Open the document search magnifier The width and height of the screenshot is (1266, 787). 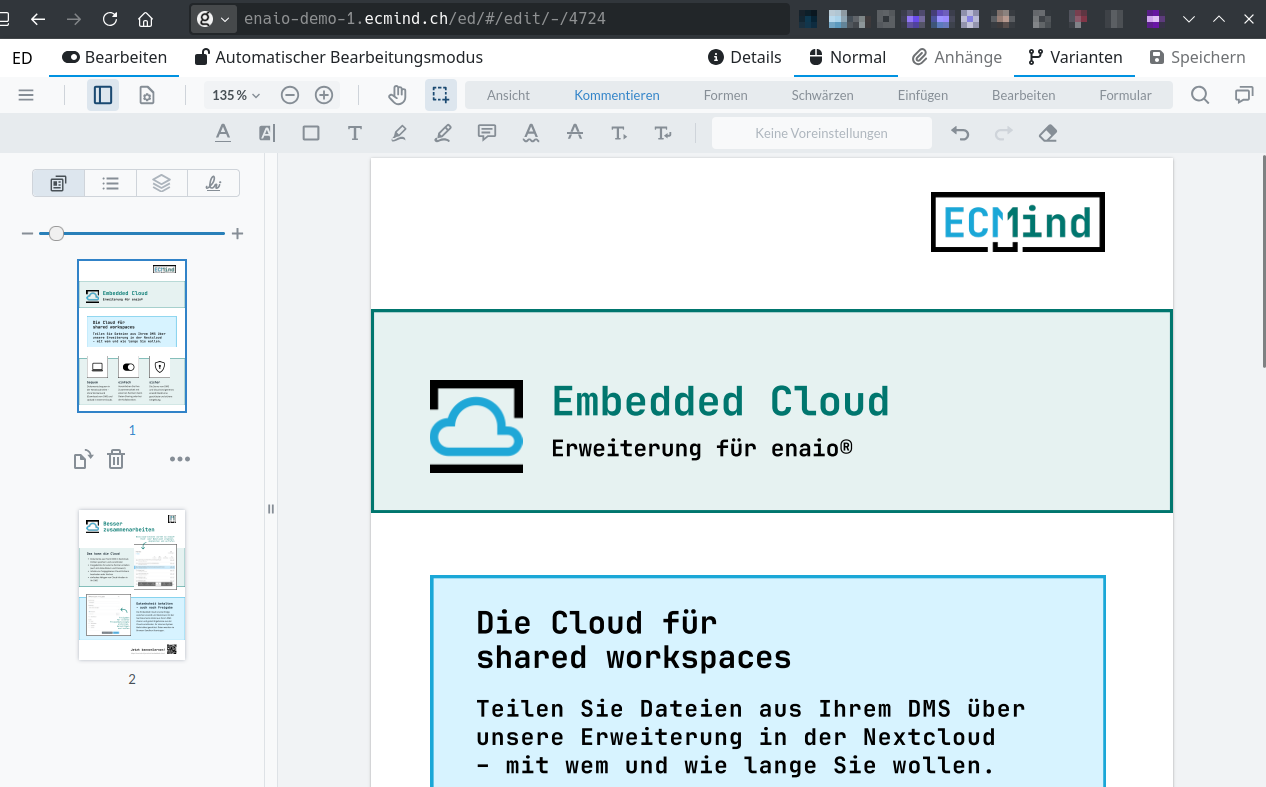tap(1200, 95)
